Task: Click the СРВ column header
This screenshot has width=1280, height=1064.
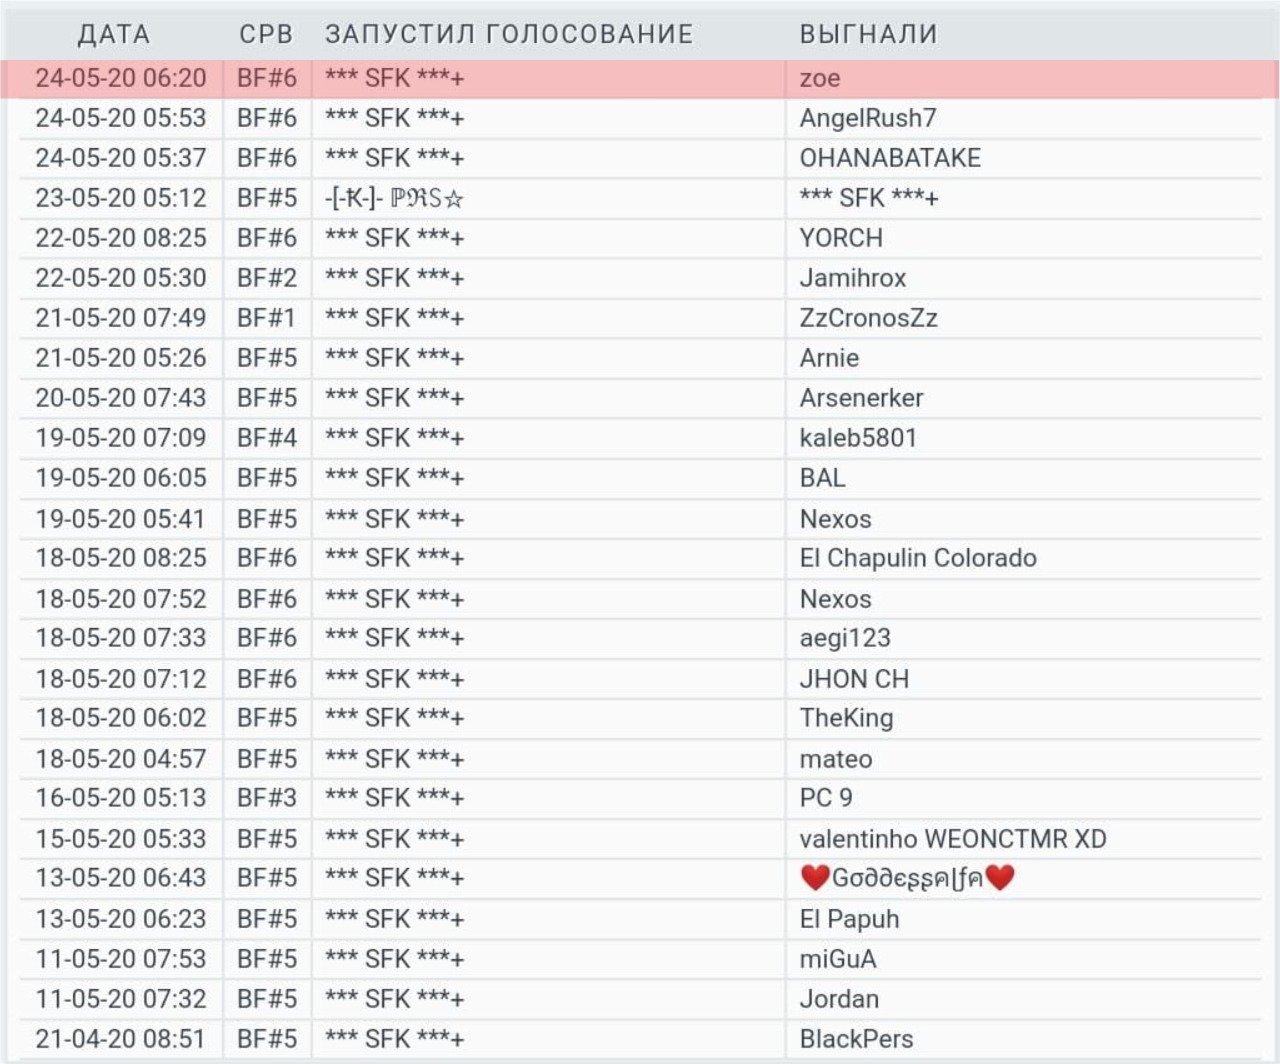Action: click(266, 34)
